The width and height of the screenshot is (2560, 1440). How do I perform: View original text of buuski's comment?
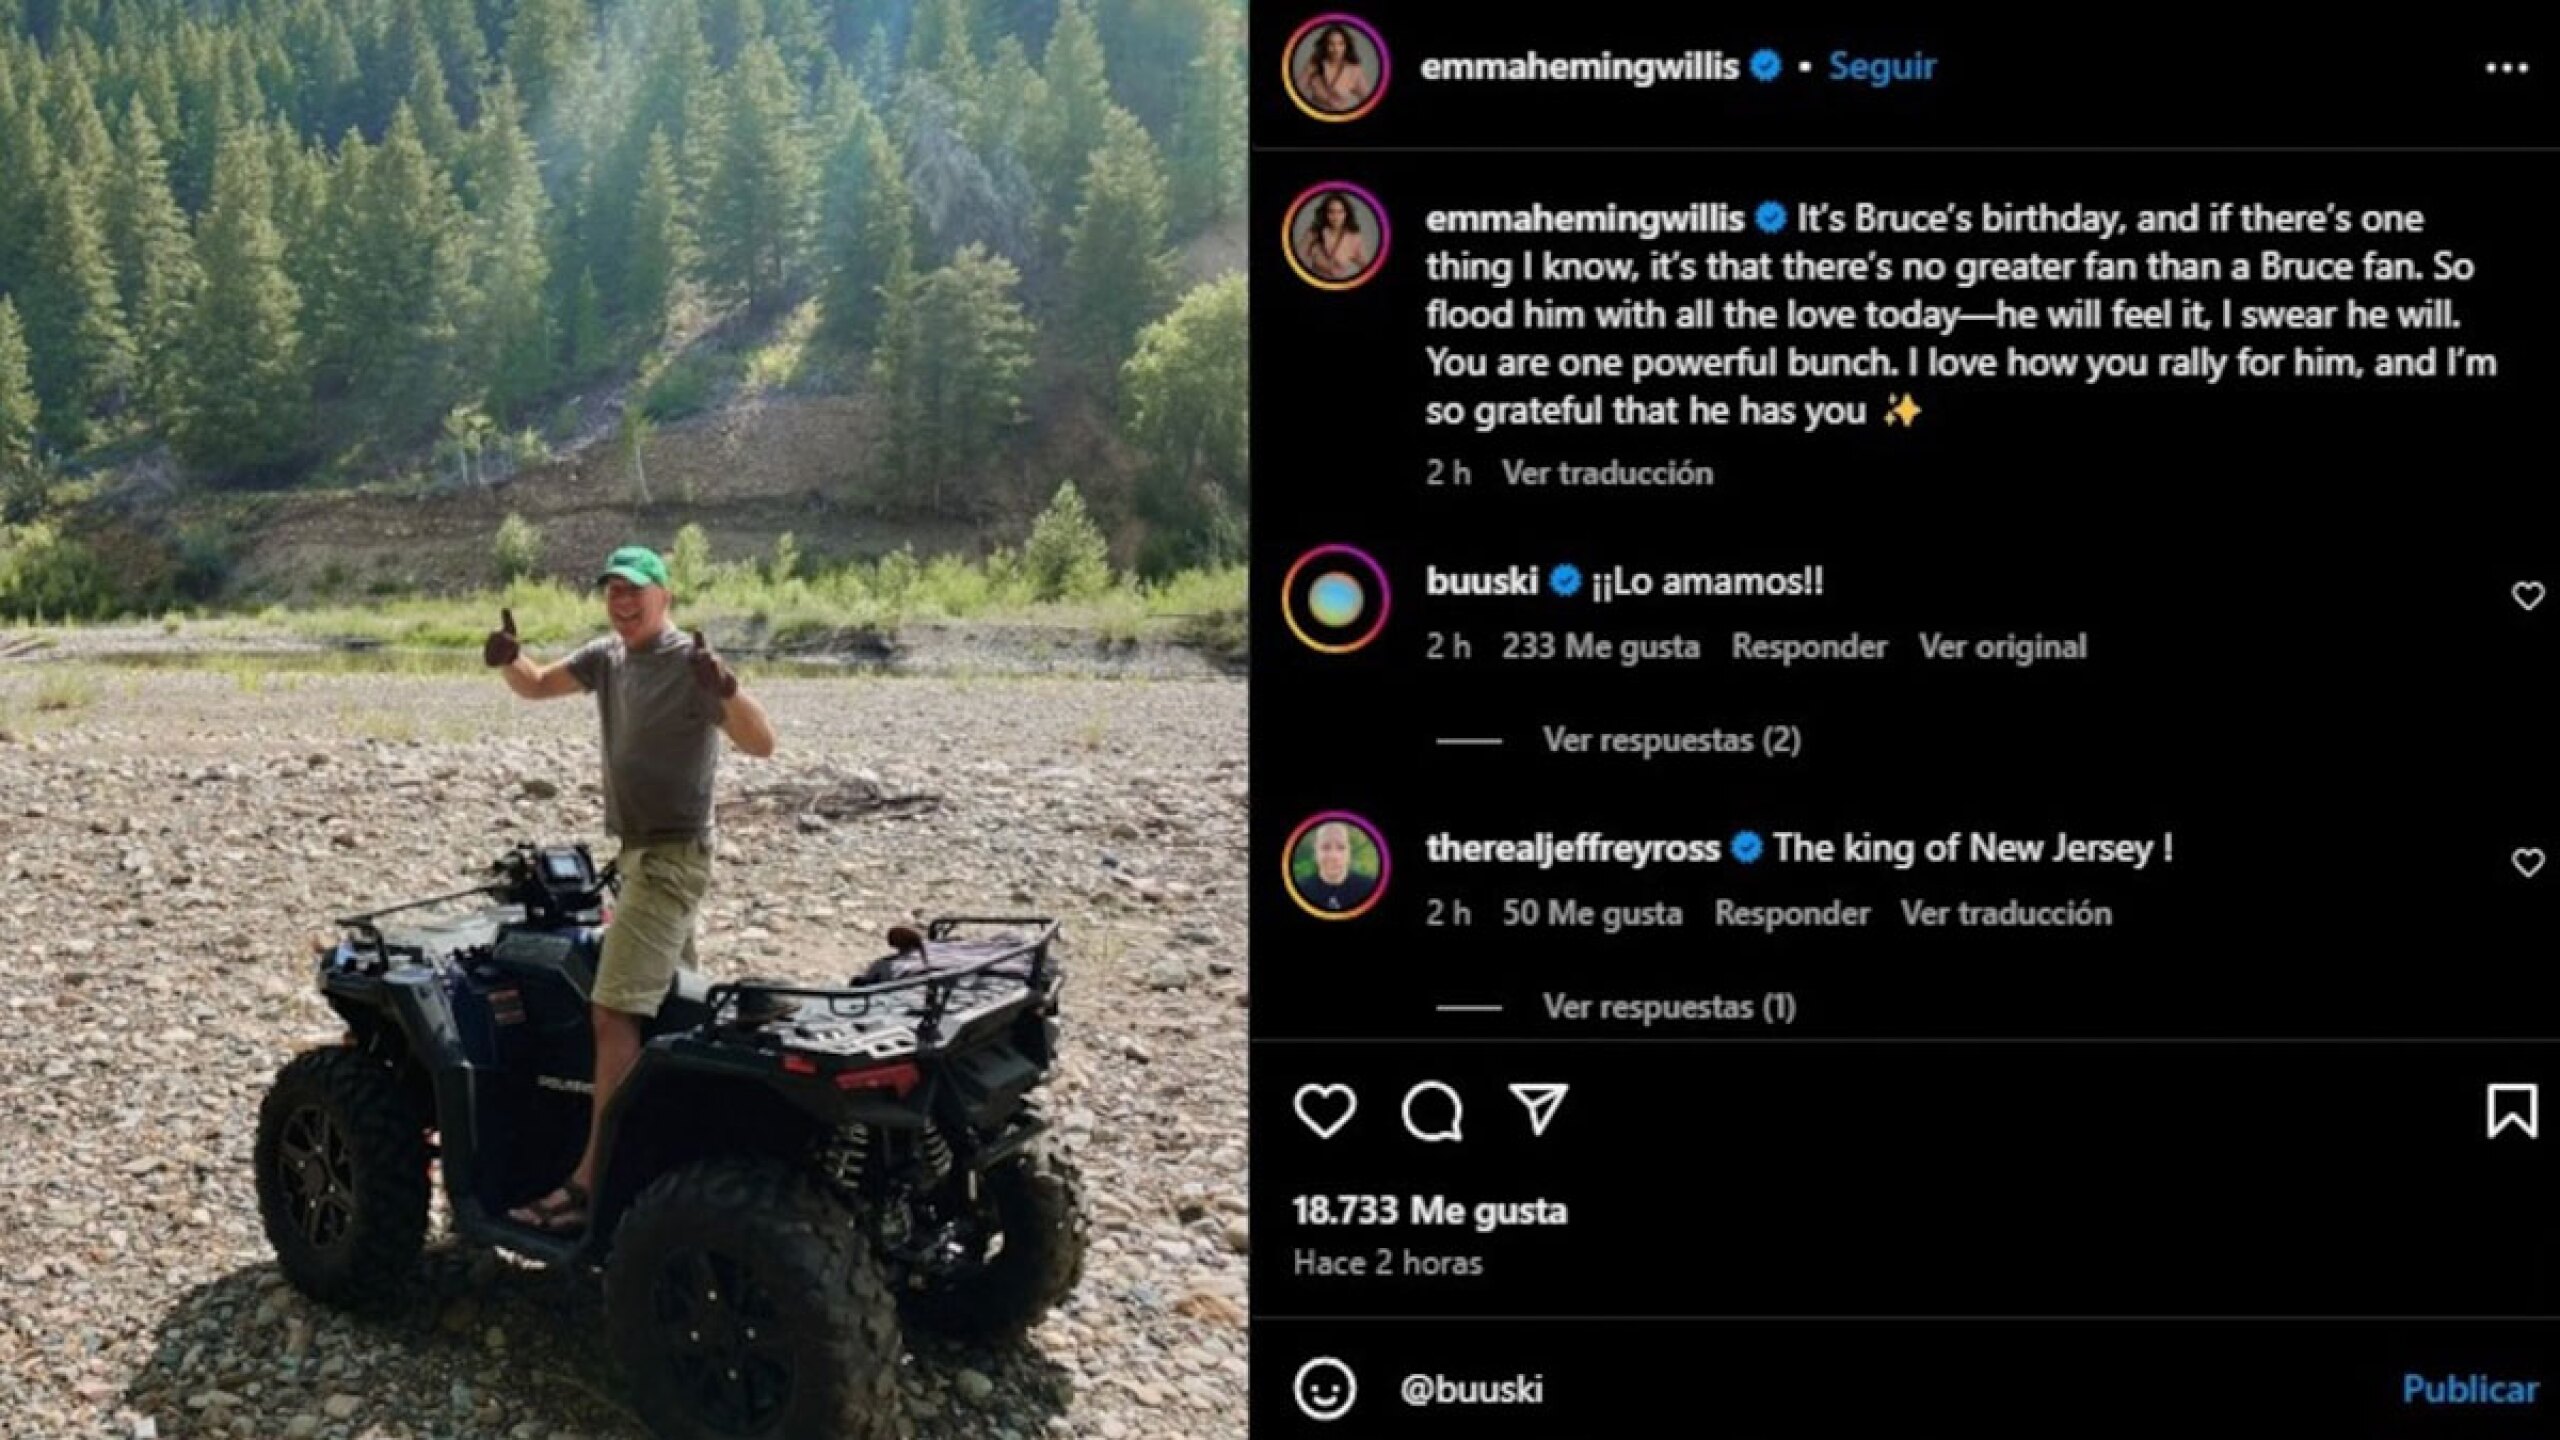click(x=2002, y=647)
